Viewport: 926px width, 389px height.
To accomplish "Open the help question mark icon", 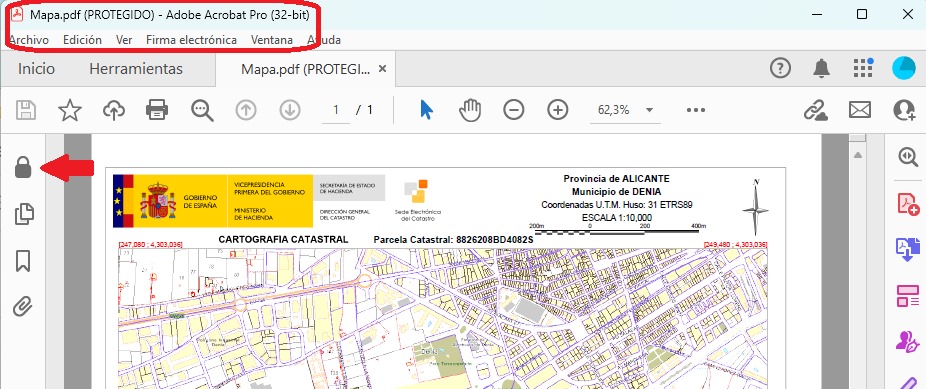I will 781,68.
